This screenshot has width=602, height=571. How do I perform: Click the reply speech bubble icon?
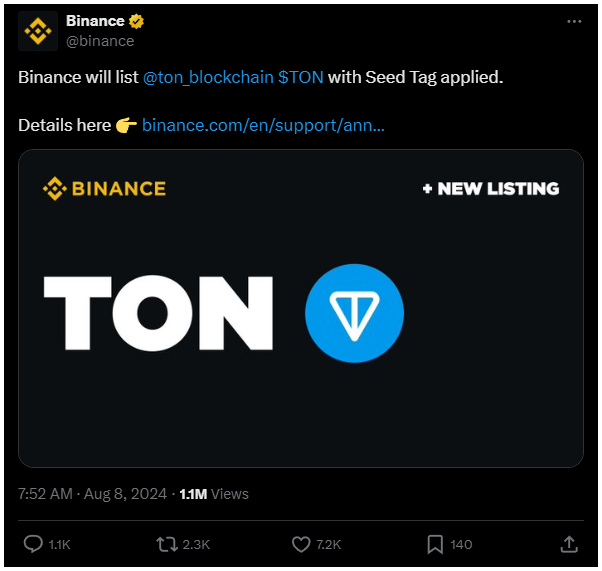[33, 544]
